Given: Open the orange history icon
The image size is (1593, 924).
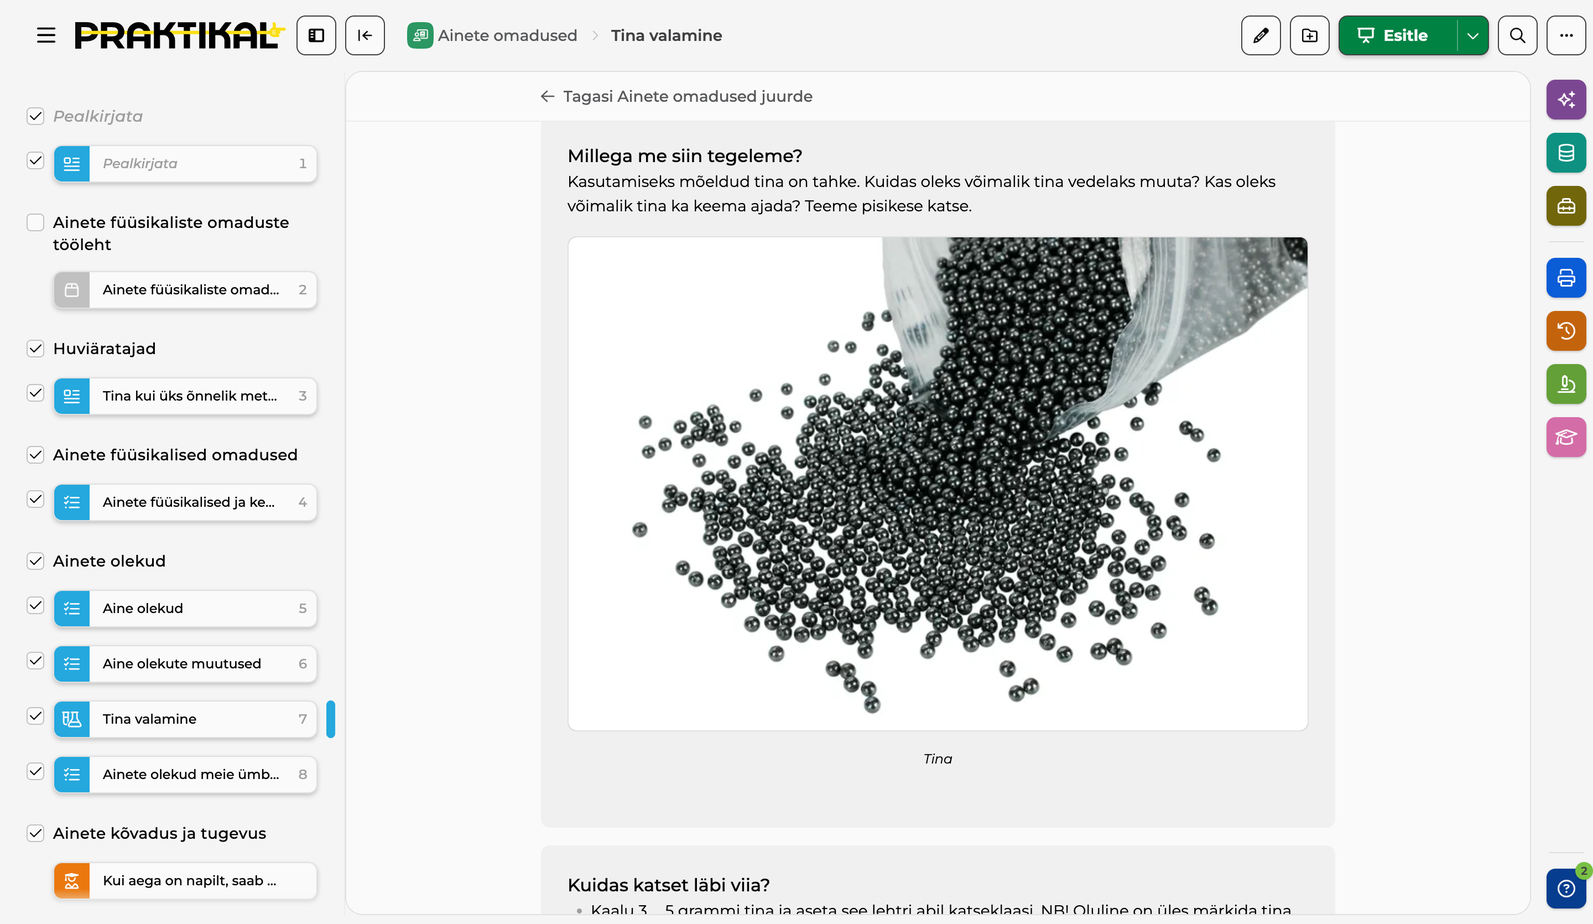Looking at the screenshot, I should tap(1566, 331).
